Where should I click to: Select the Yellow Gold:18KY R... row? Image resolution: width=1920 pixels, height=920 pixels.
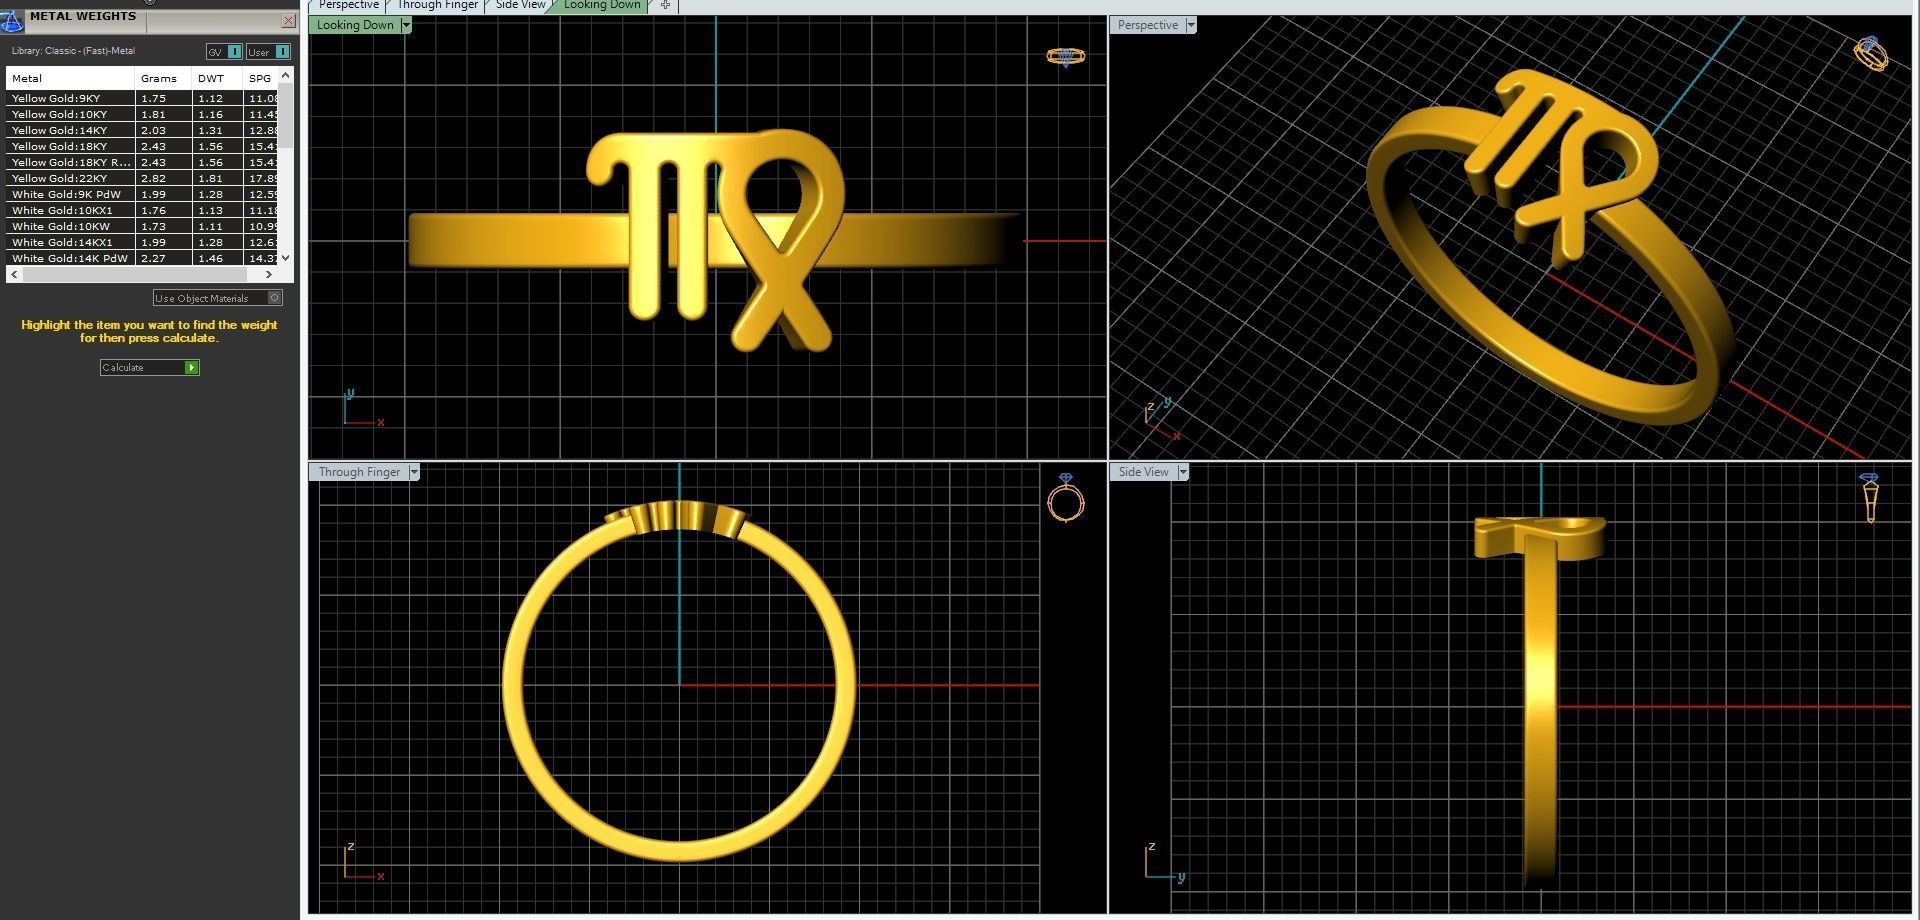[142, 162]
